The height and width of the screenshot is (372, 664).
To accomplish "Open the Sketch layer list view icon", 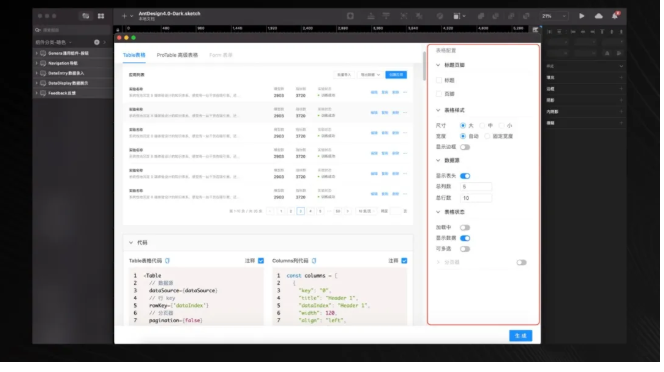I will [86, 16].
